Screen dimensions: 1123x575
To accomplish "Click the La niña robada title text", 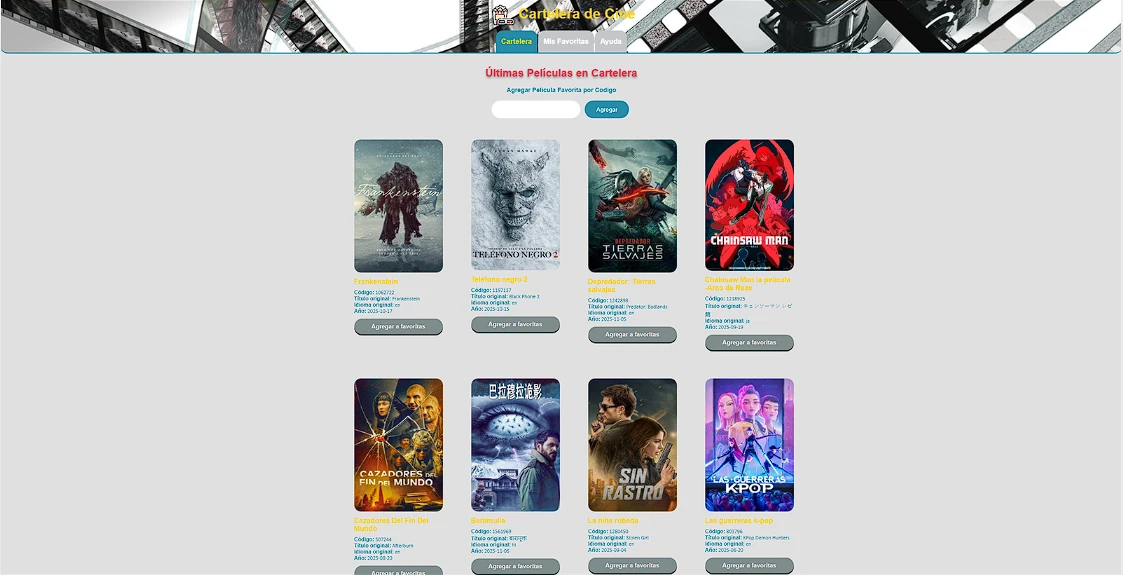I will 613,521.
